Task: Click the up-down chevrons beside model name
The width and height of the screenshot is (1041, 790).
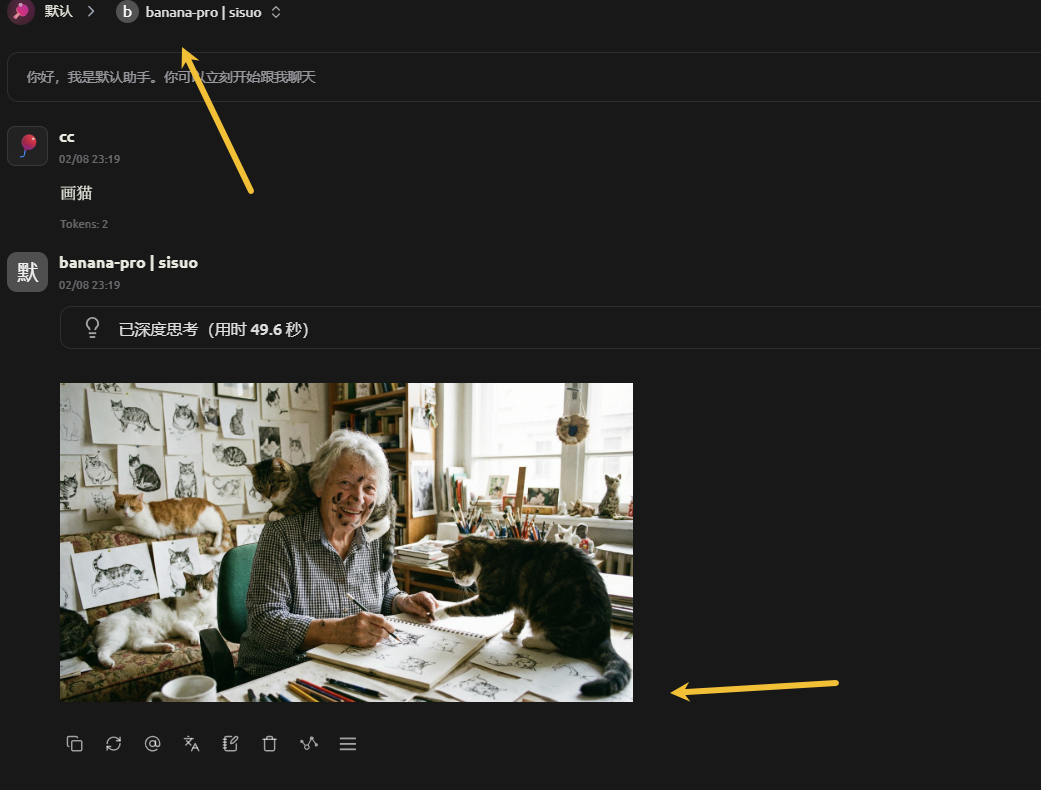Action: point(276,12)
